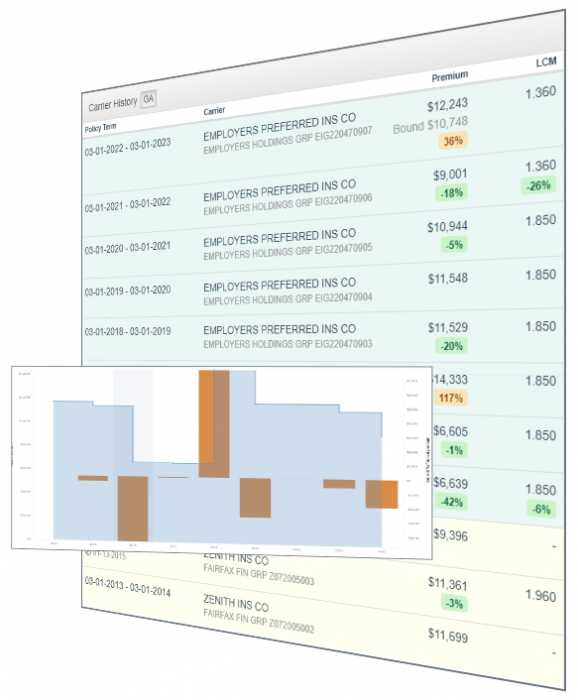Screen dimensions: 578x700
Task: Click policy number EIG220470904 carrier line
Action: tap(287, 299)
